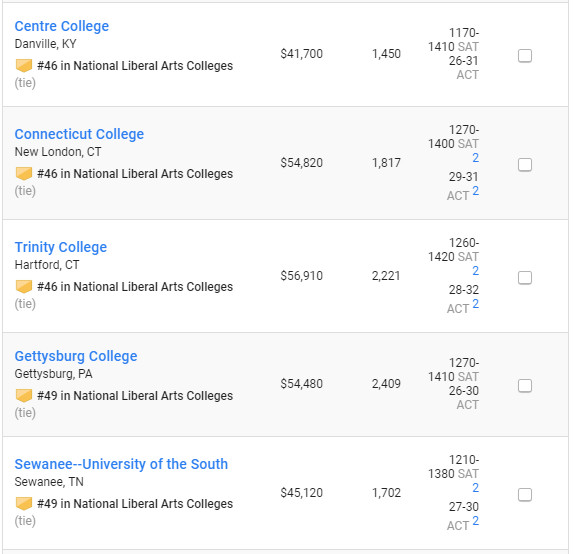Click footnote 2 beside Sewanee ACT score
573x554 pixels.
coord(475,521)
